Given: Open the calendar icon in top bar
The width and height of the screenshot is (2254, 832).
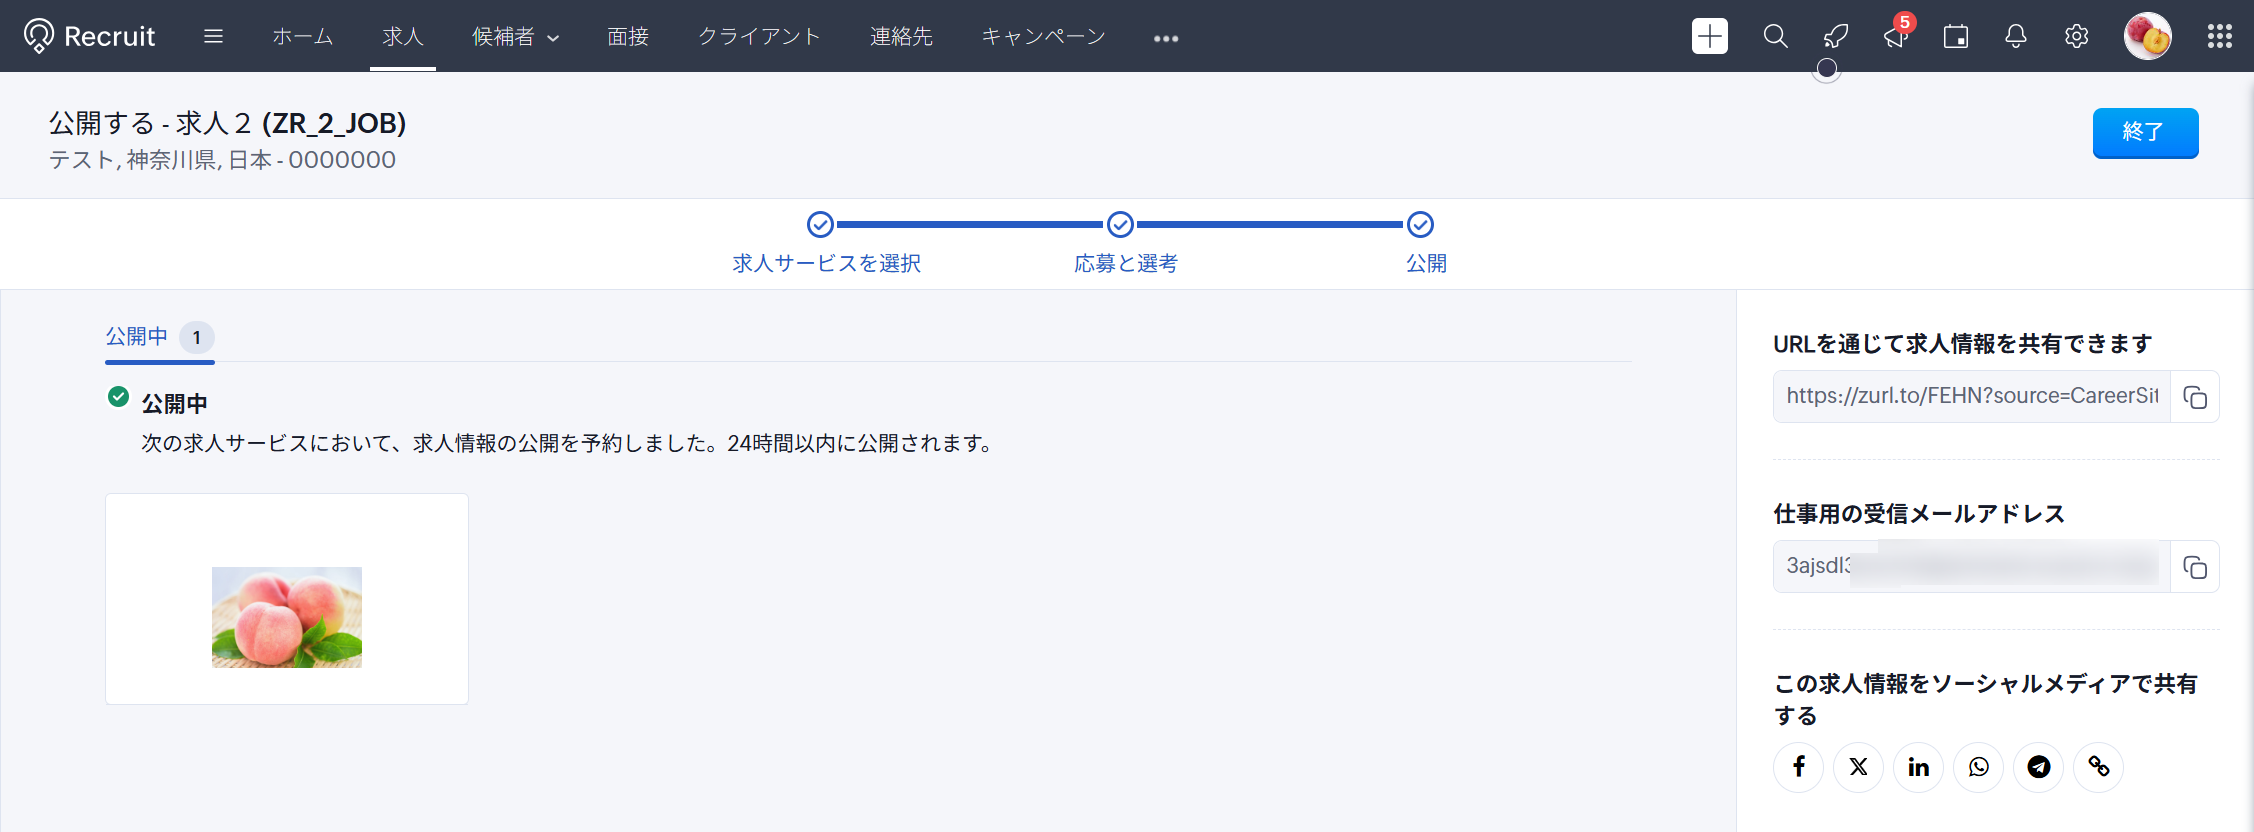Looking at the screenshot, I should coord(1955,37).
